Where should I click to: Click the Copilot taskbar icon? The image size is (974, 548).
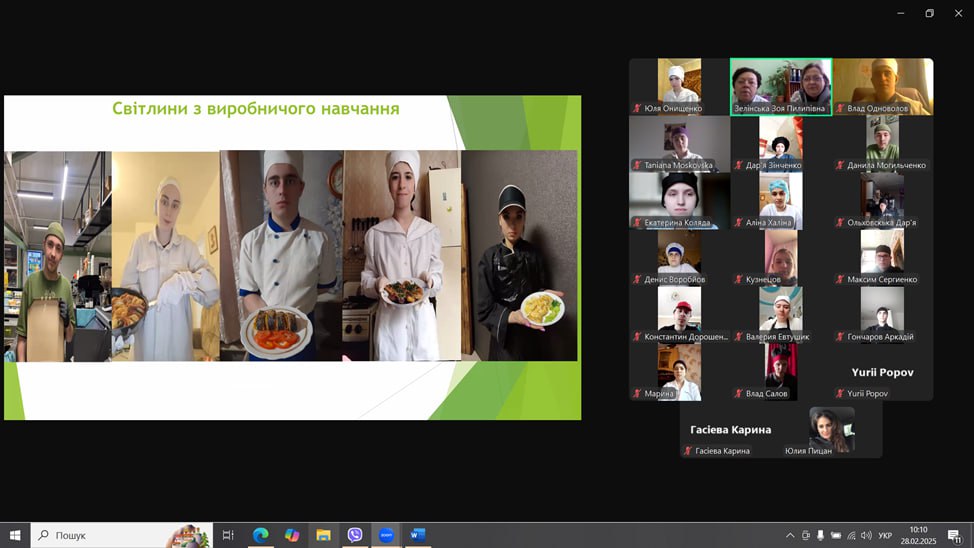point(292,535)
